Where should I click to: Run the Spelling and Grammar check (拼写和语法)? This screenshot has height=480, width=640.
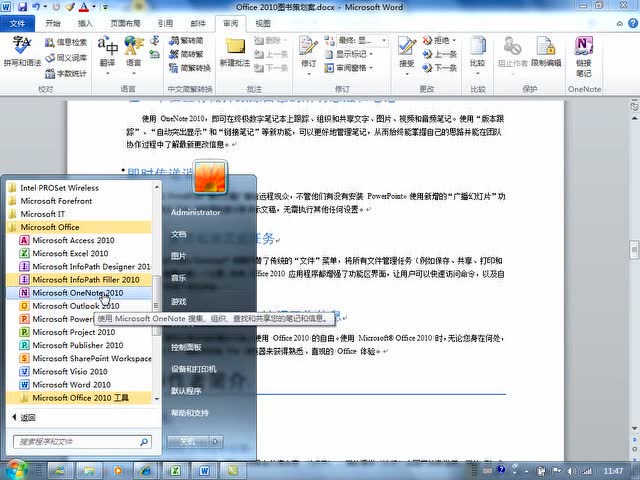(22, 52)
